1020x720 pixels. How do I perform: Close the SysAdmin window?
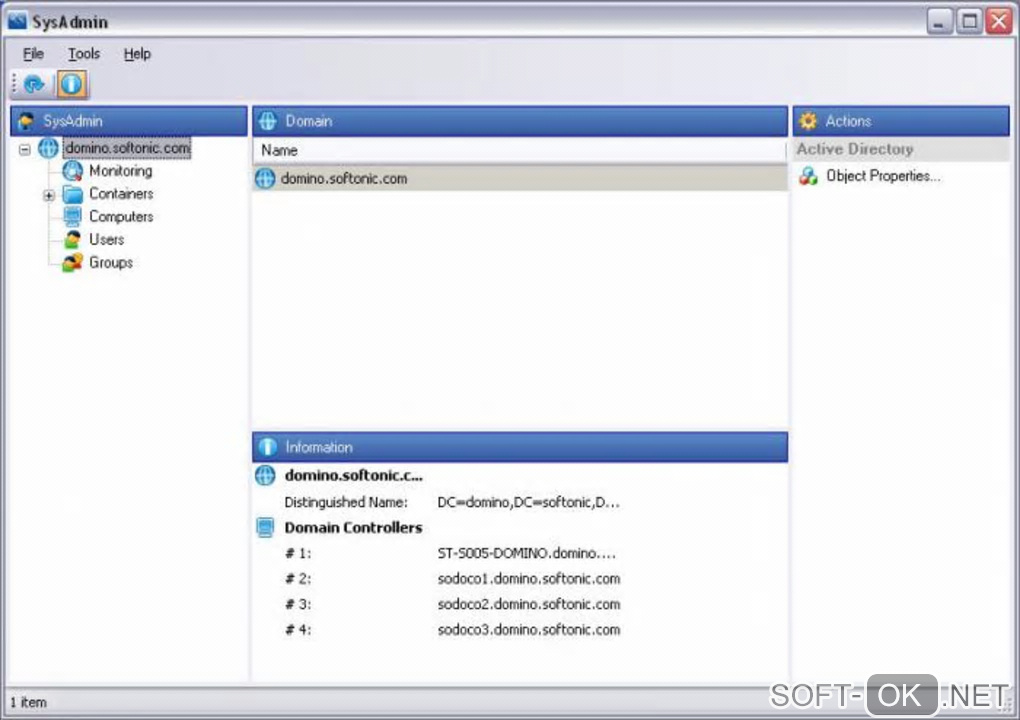[999, 21]
